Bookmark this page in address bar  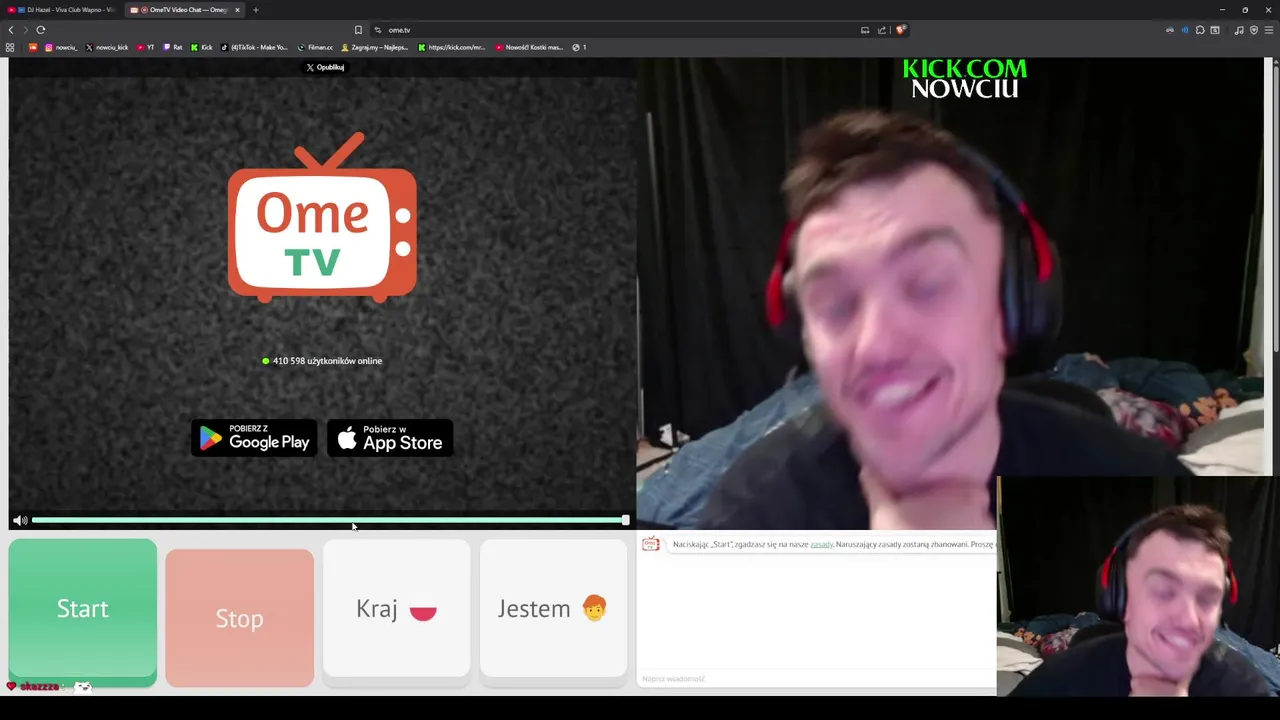[x=358, y=30]
